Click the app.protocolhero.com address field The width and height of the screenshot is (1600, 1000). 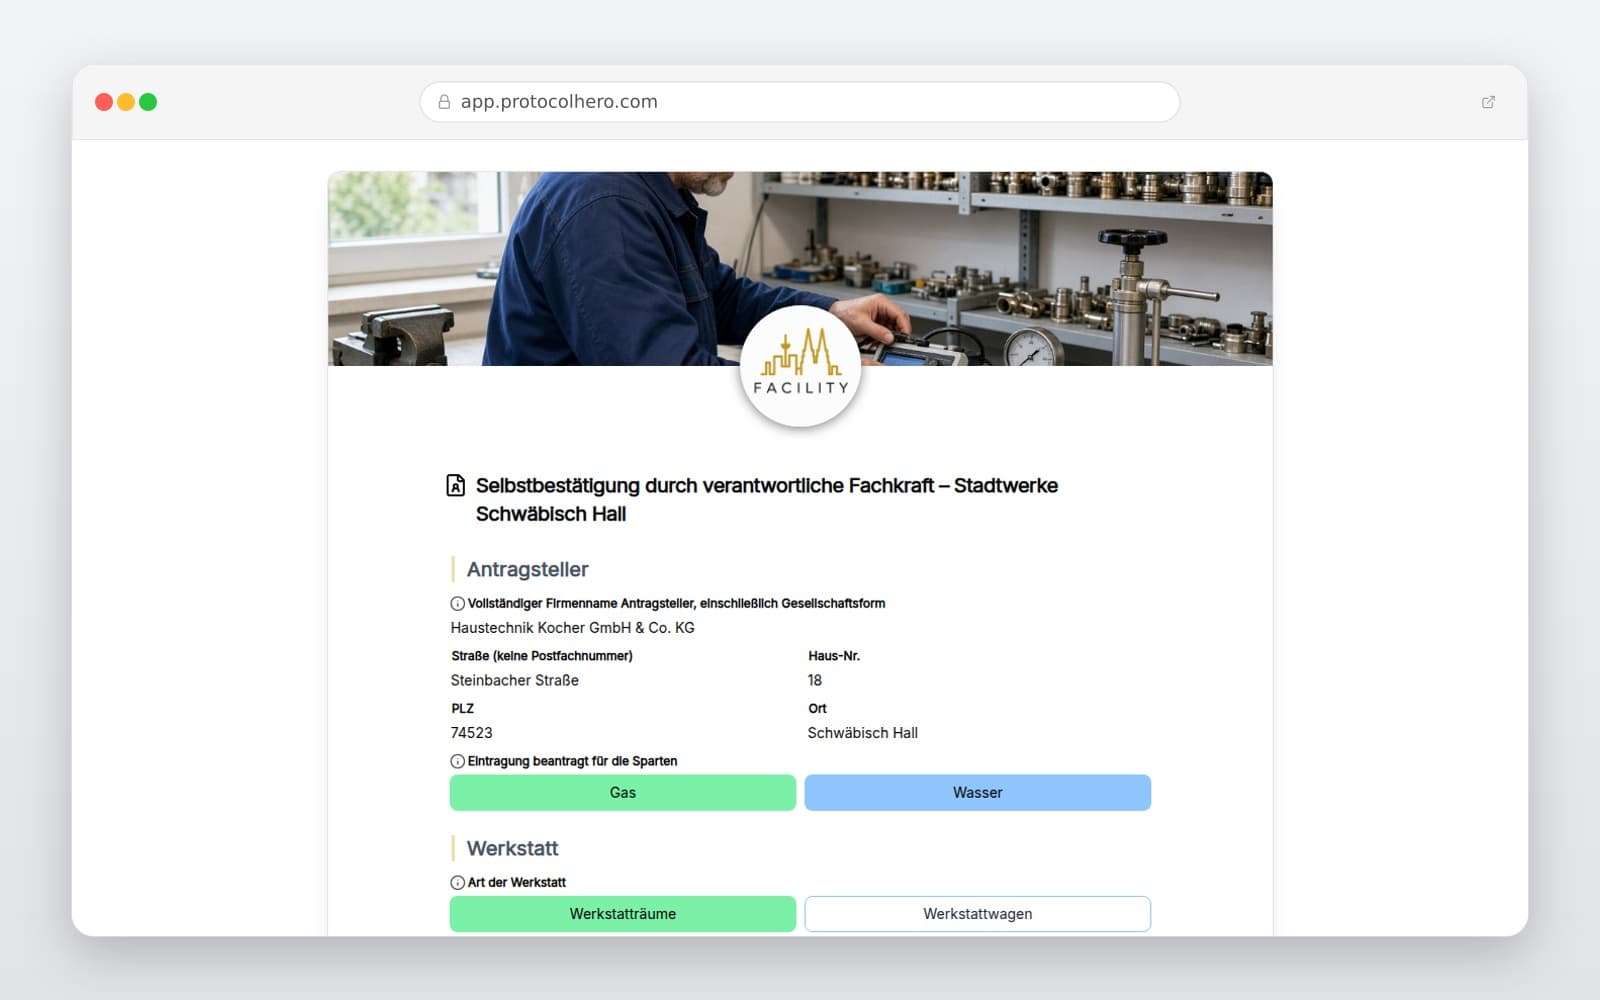click(x=800, y=102)
